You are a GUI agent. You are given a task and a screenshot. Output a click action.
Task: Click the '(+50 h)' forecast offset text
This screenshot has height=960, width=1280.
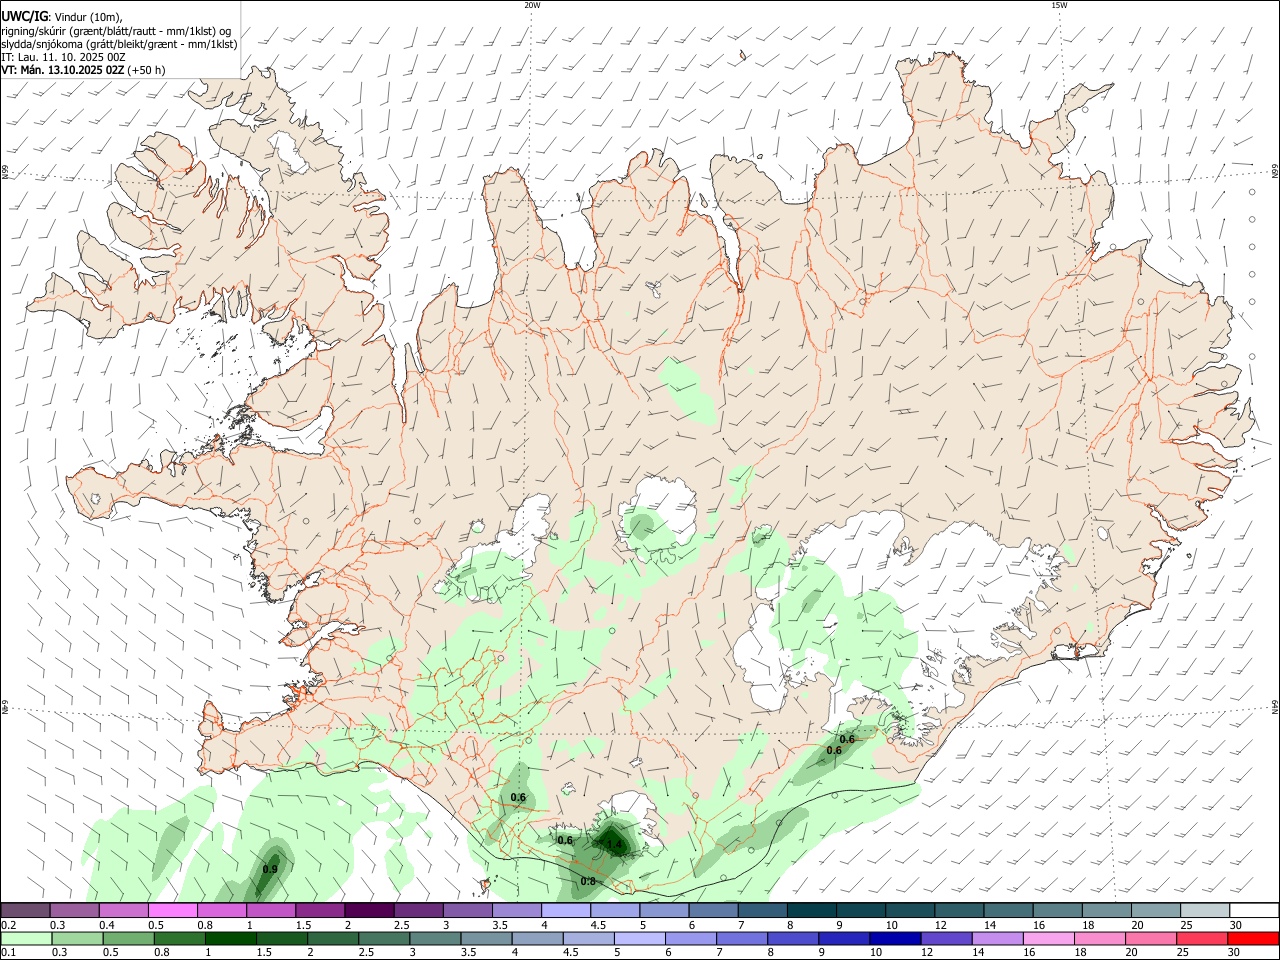(146, 70)
